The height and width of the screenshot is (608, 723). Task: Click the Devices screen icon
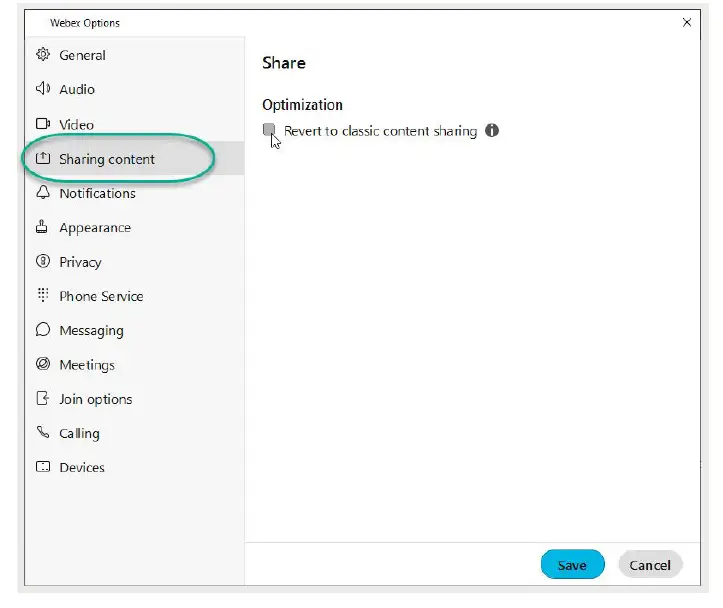point(43,466)
